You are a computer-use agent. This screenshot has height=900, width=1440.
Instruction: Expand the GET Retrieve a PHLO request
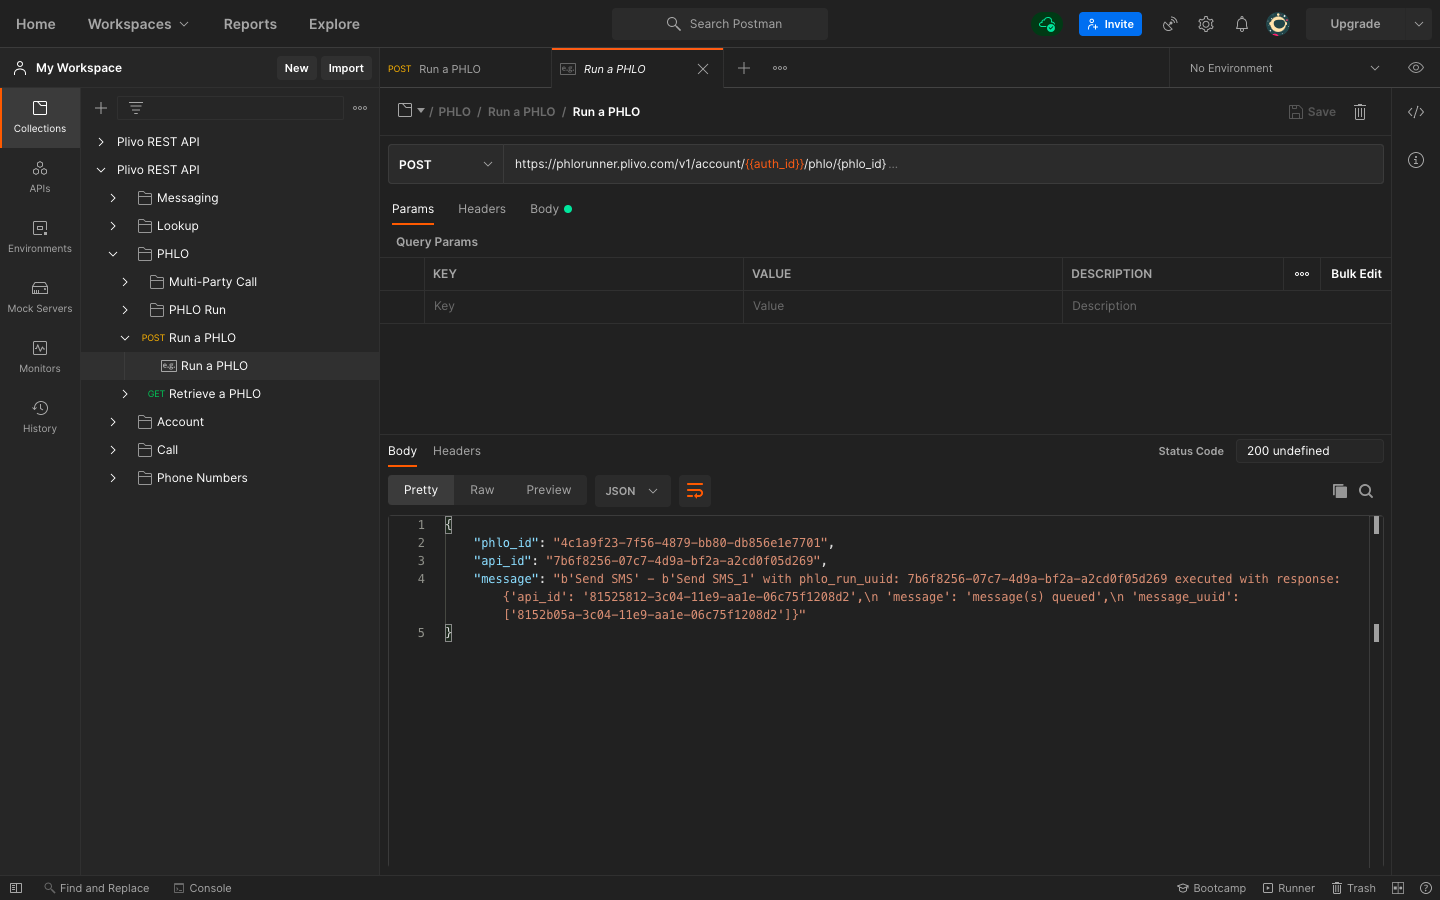tap(125, 394)
